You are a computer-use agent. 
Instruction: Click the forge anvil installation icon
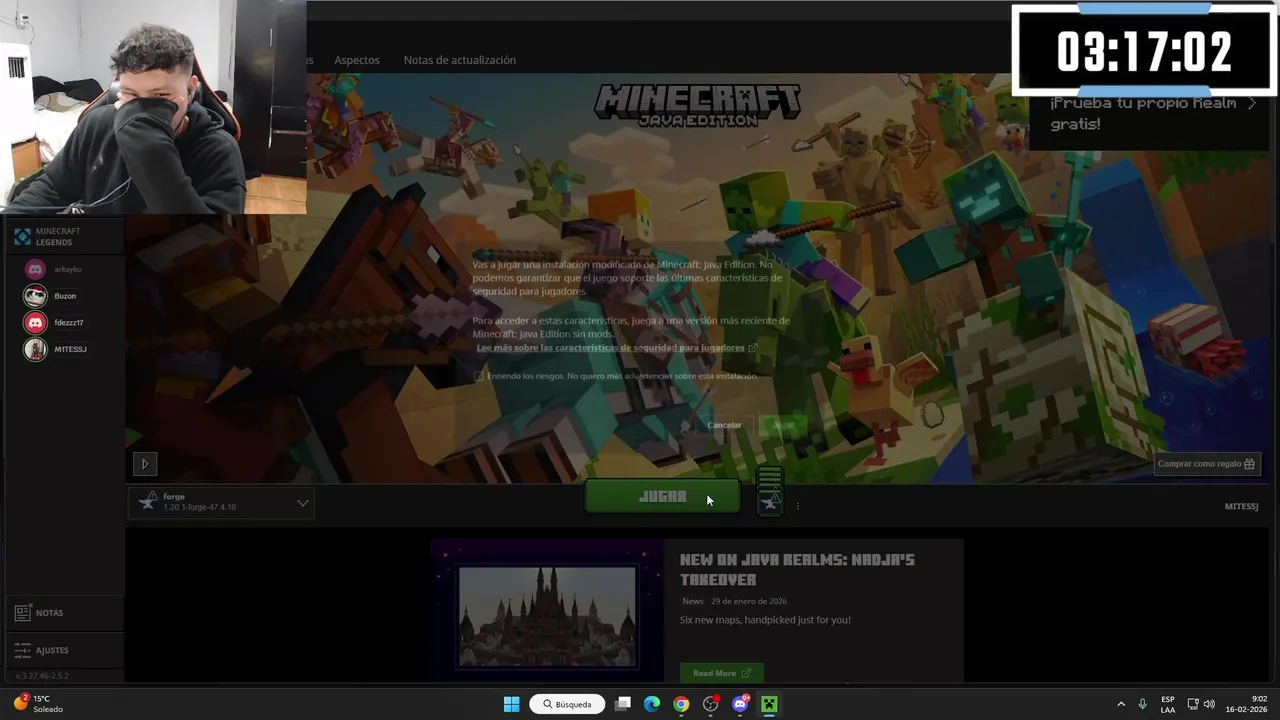[x=148, y=502]
